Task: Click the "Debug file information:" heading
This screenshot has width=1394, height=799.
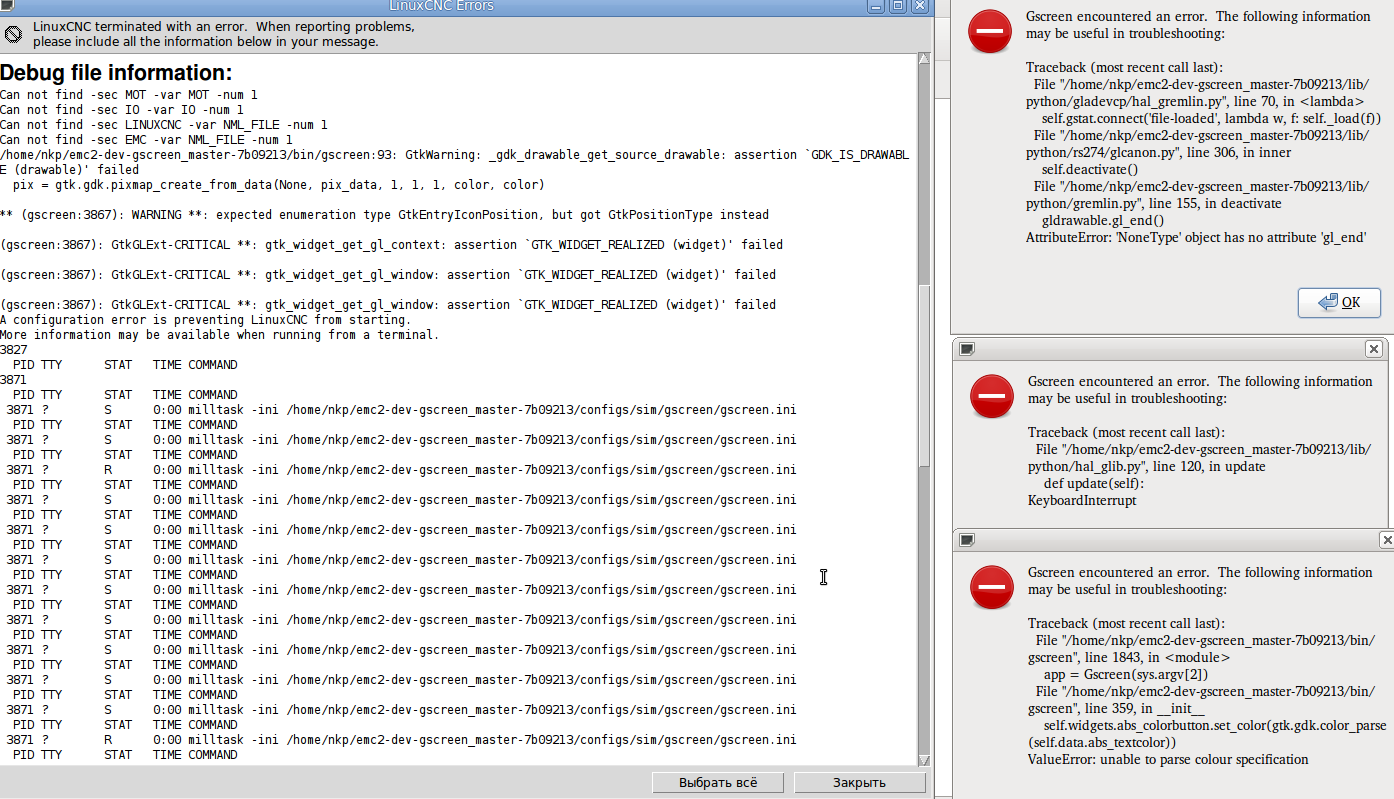Action: coord(116,73)
